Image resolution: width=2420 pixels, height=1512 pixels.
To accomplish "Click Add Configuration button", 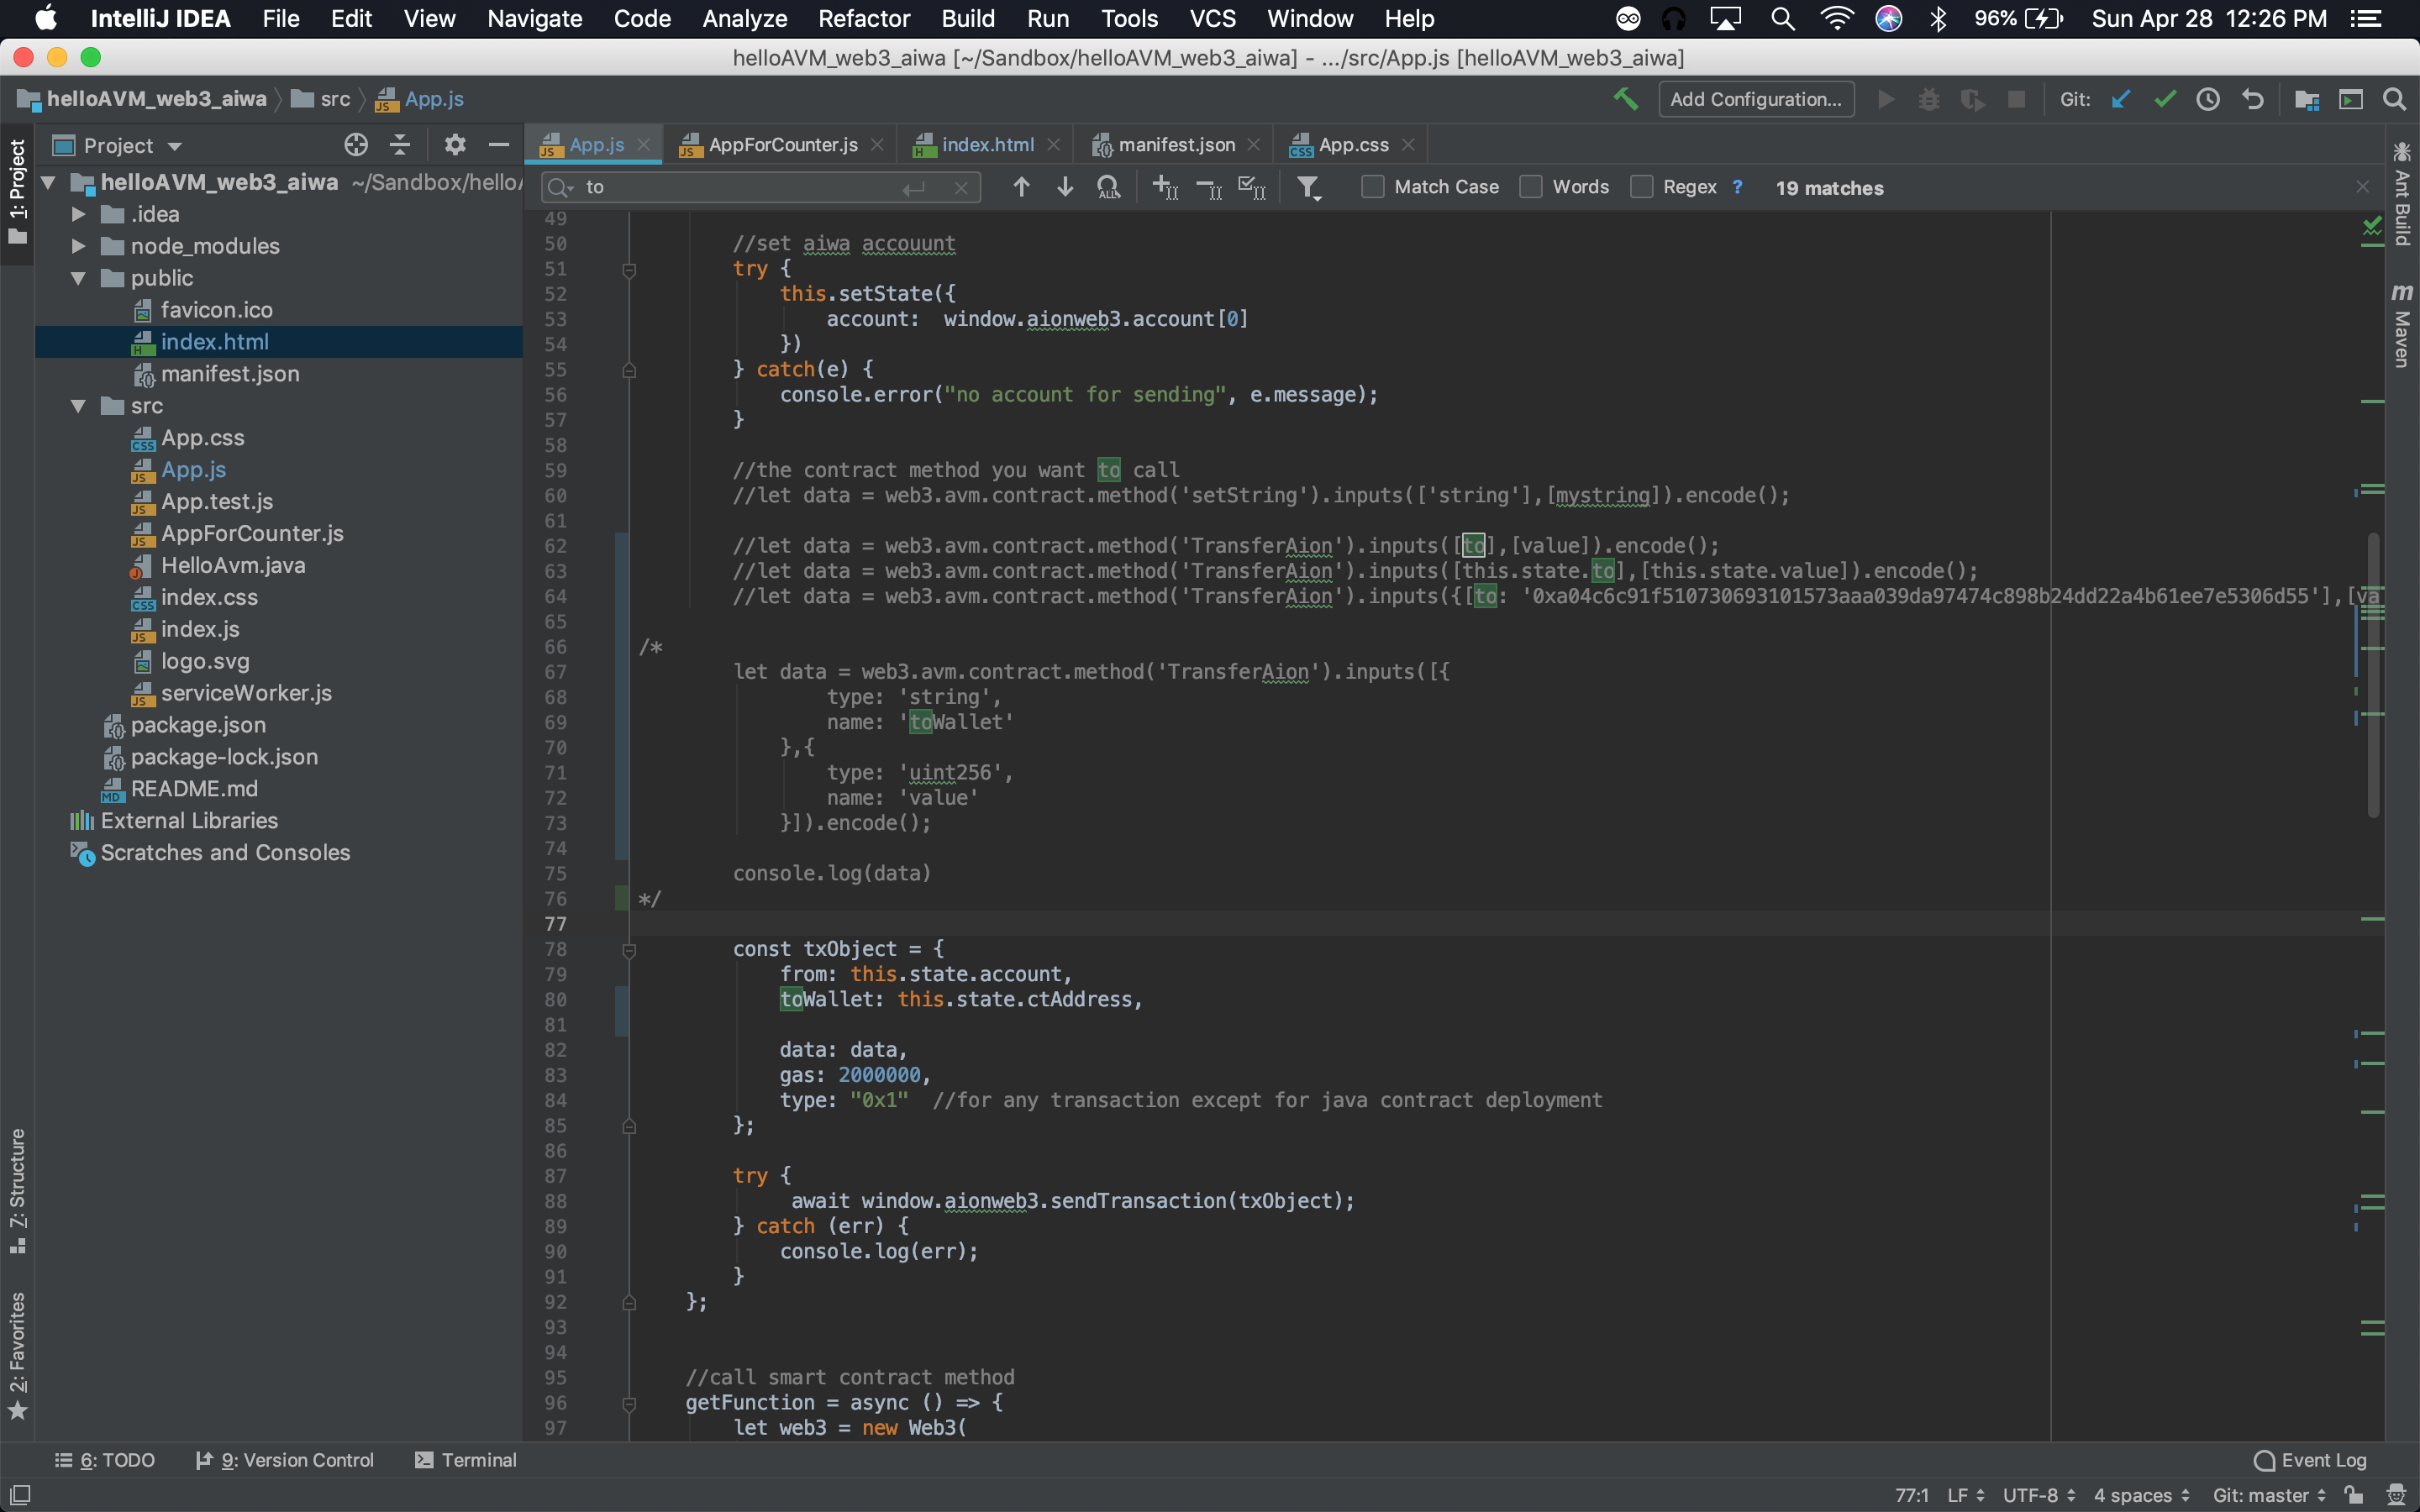I will pyautogui.click(x=1755, y=99).
